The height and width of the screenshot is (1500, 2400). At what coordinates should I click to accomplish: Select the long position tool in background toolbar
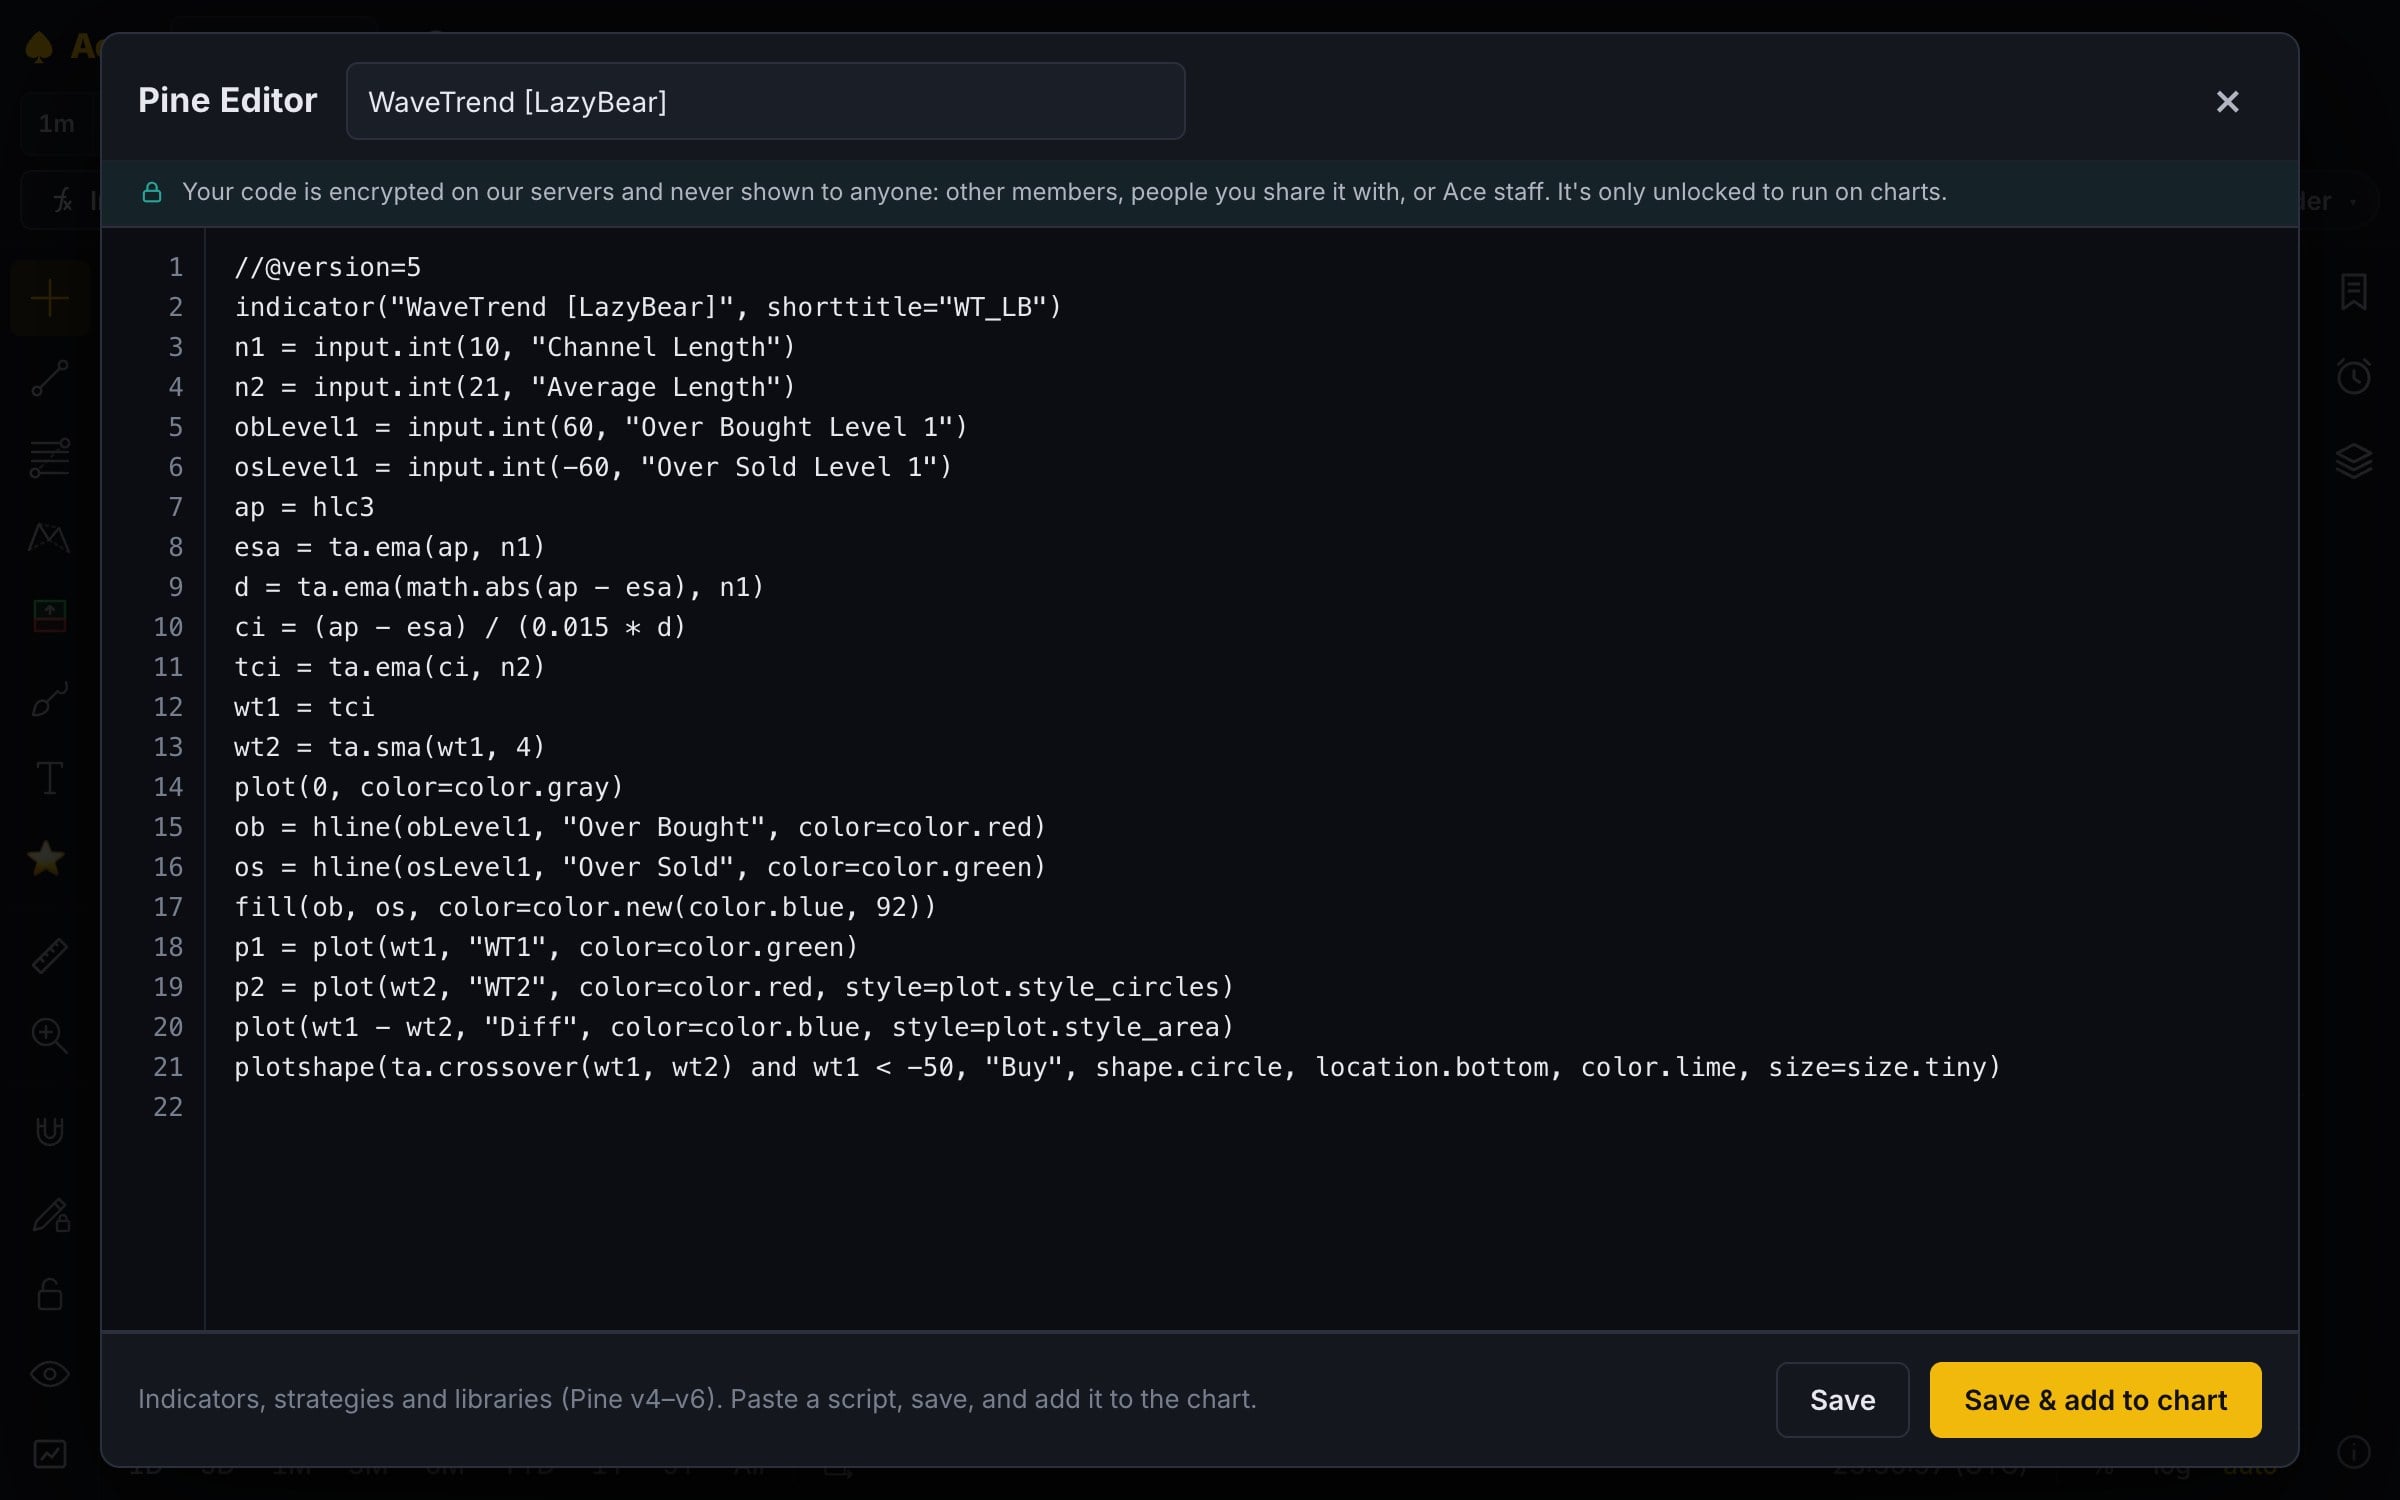pyautogui.click(x=49, y=616)
